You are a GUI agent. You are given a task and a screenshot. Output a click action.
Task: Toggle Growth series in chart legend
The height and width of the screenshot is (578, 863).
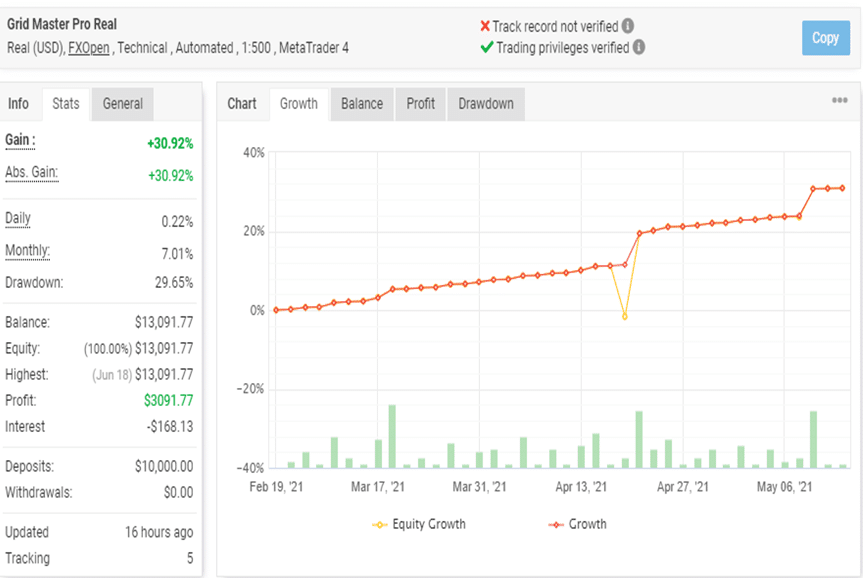(577, 524)
